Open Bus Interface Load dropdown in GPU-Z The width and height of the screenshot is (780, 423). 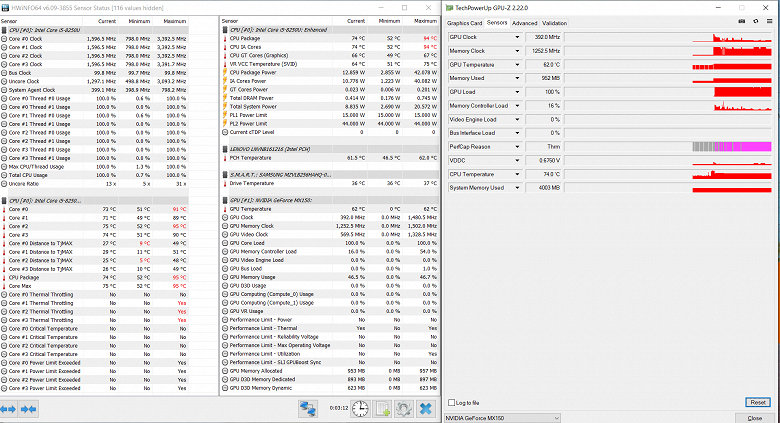tap(517, 133)
